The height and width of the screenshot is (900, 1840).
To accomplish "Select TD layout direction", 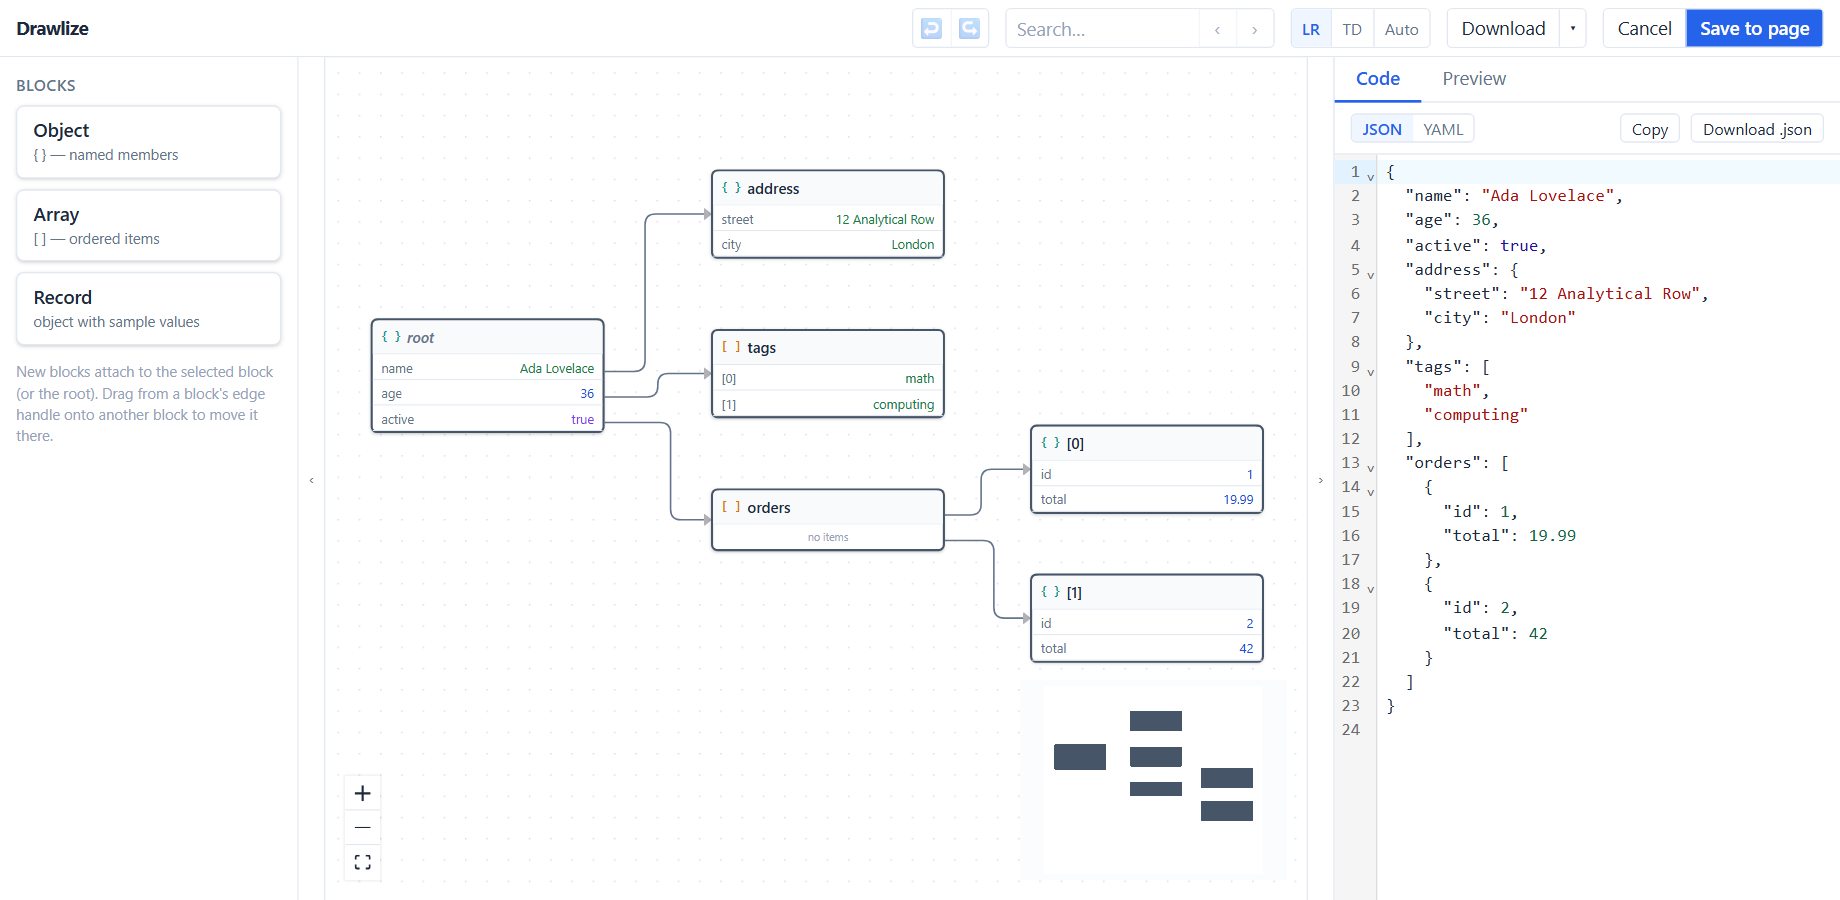I will 1352,29.
